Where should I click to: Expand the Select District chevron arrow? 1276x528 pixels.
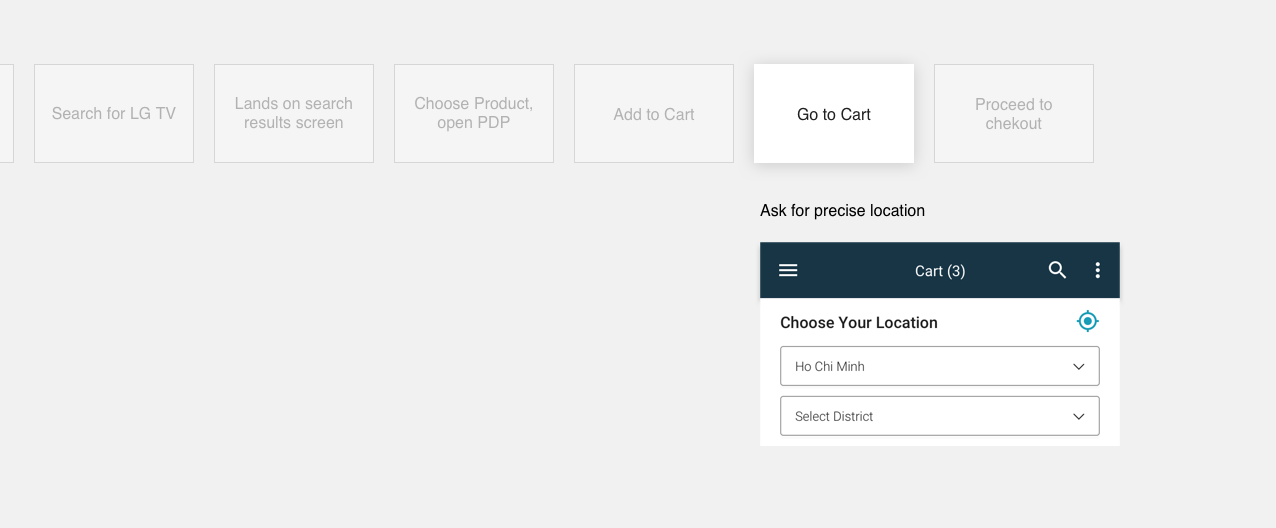[1079, 417]
